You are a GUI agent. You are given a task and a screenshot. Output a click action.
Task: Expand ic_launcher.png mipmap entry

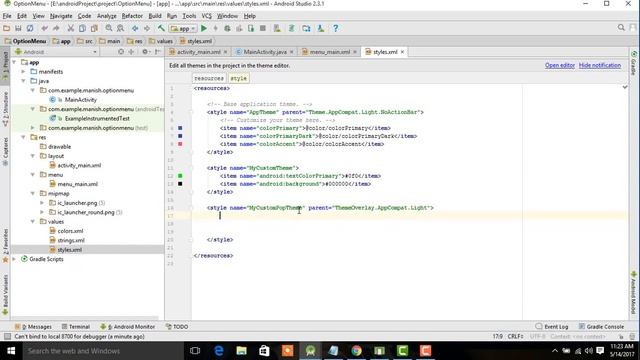click(x=42, y=203)
